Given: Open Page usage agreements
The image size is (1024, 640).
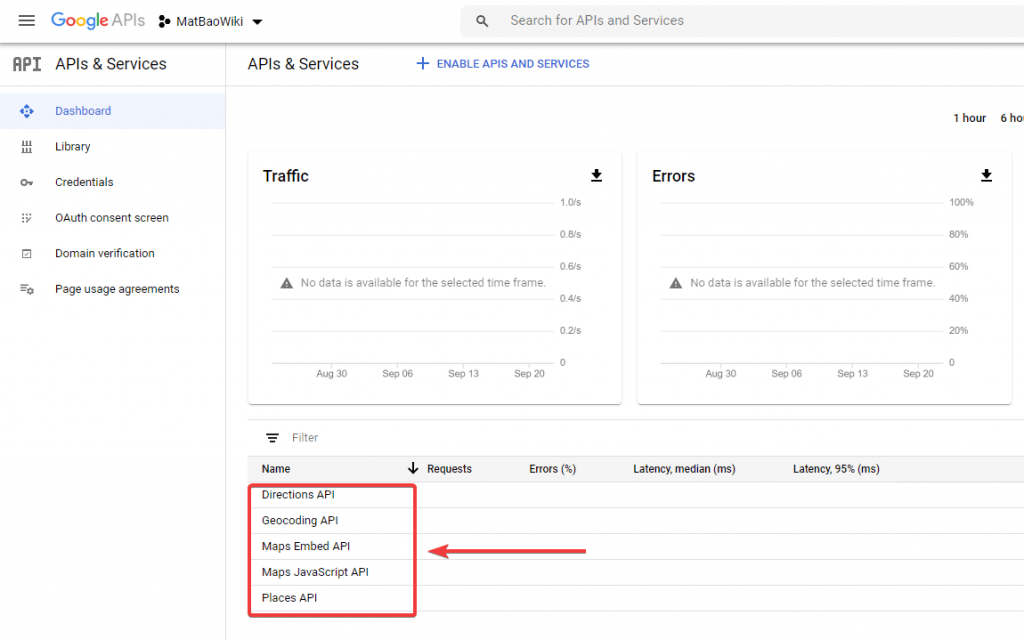Looking at the screenshot, I should point(117,289).
